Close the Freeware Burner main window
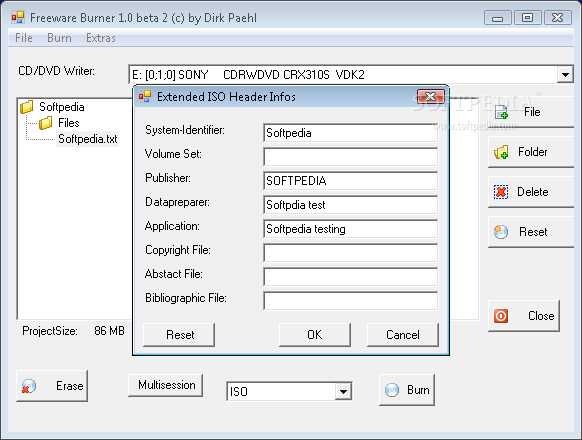The width and height of the screenshot is (582, 440). point(558,18)
